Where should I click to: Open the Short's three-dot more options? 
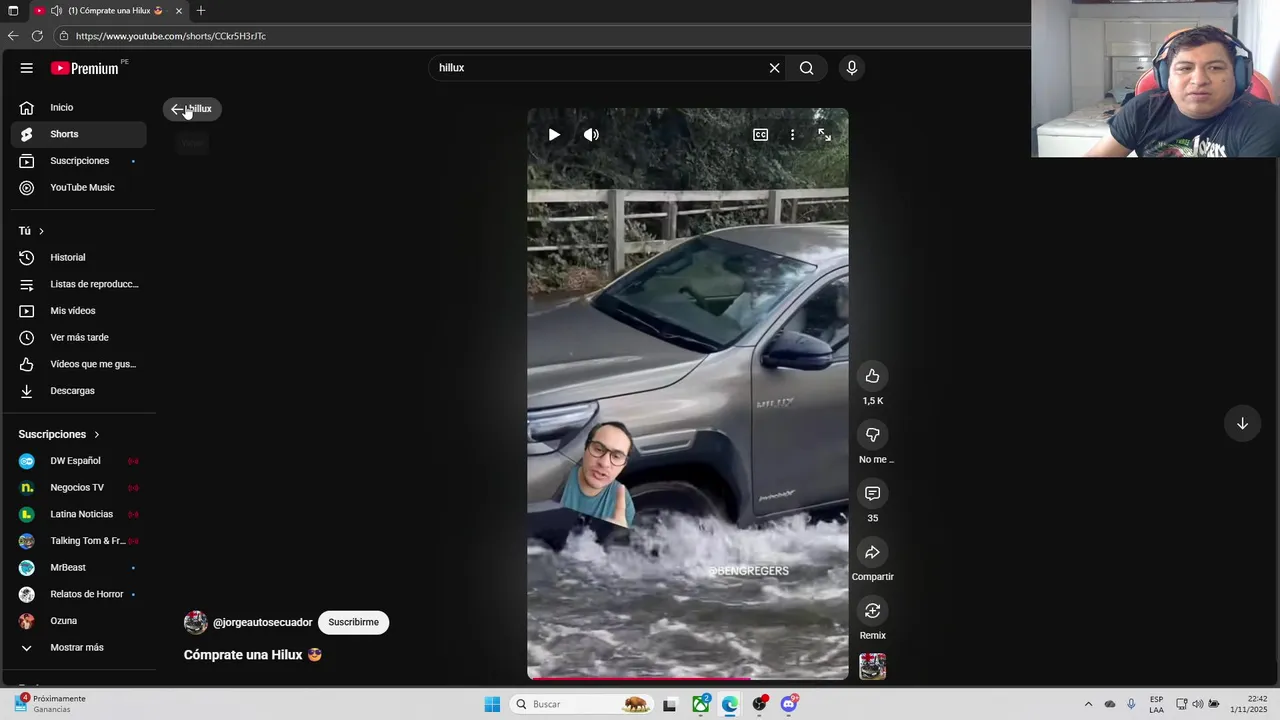792,135
